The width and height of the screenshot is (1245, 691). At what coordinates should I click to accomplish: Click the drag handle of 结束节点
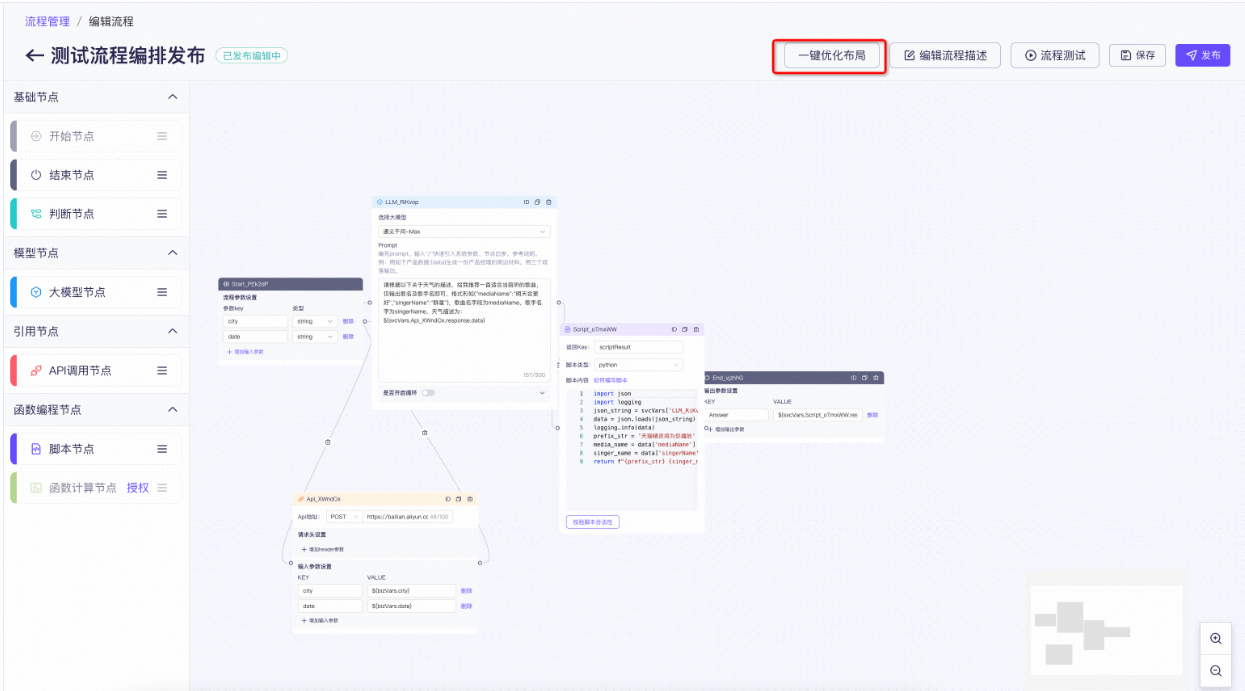[x=162, y=175]
